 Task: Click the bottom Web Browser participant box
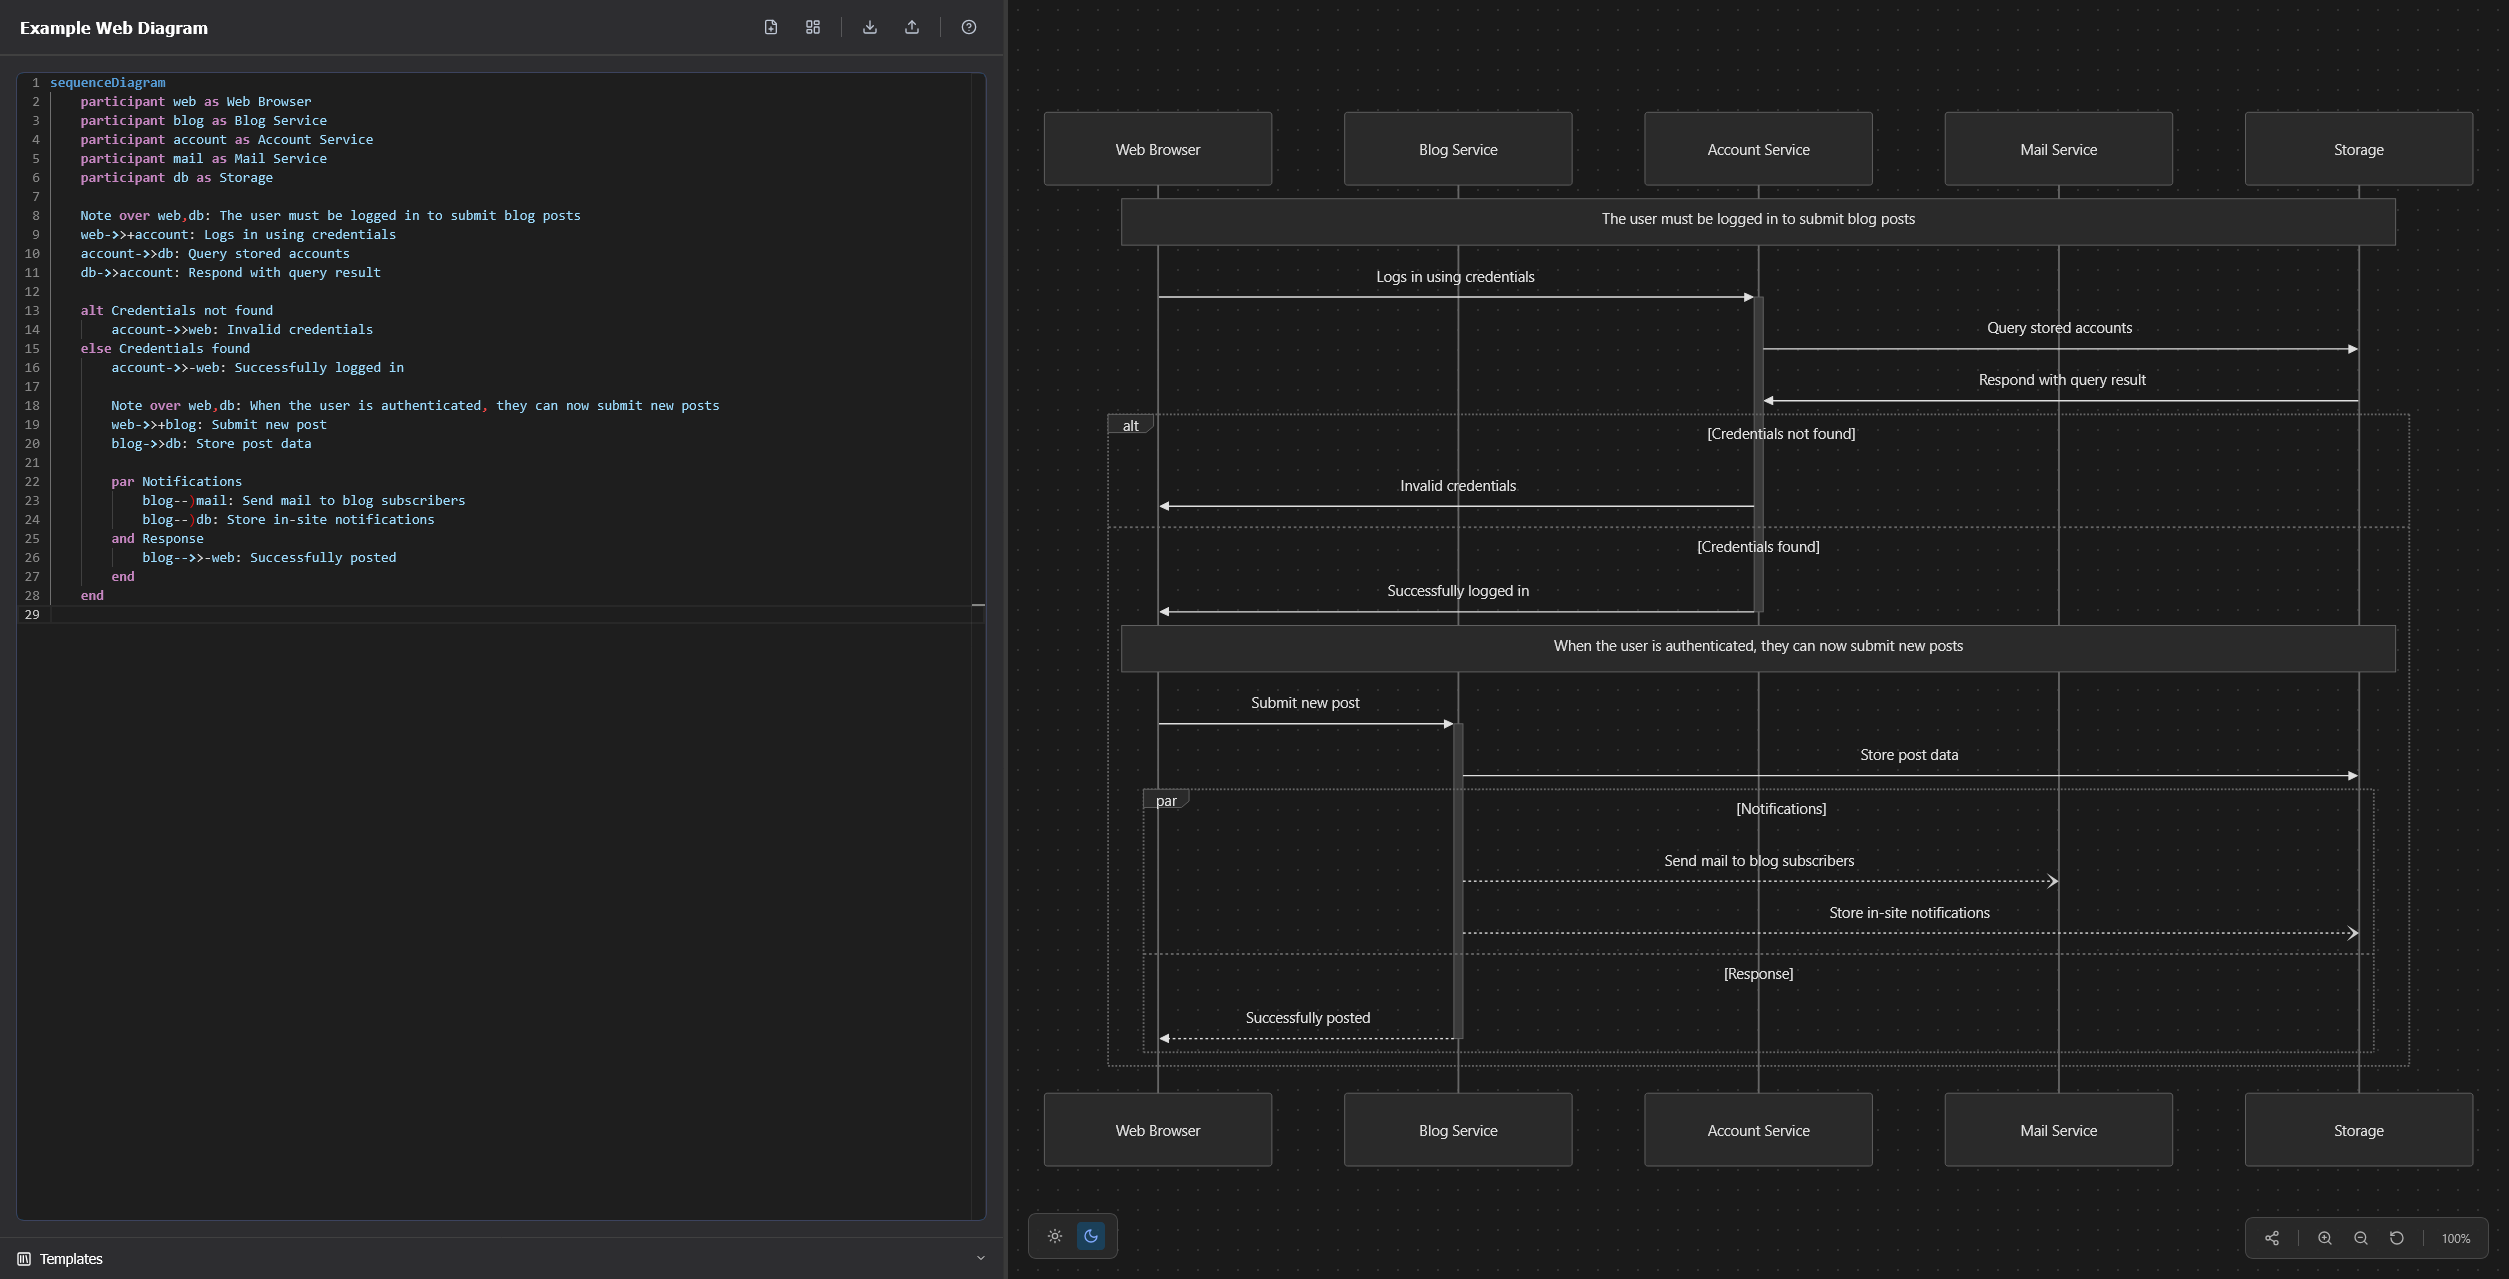pos(1158,1130)
